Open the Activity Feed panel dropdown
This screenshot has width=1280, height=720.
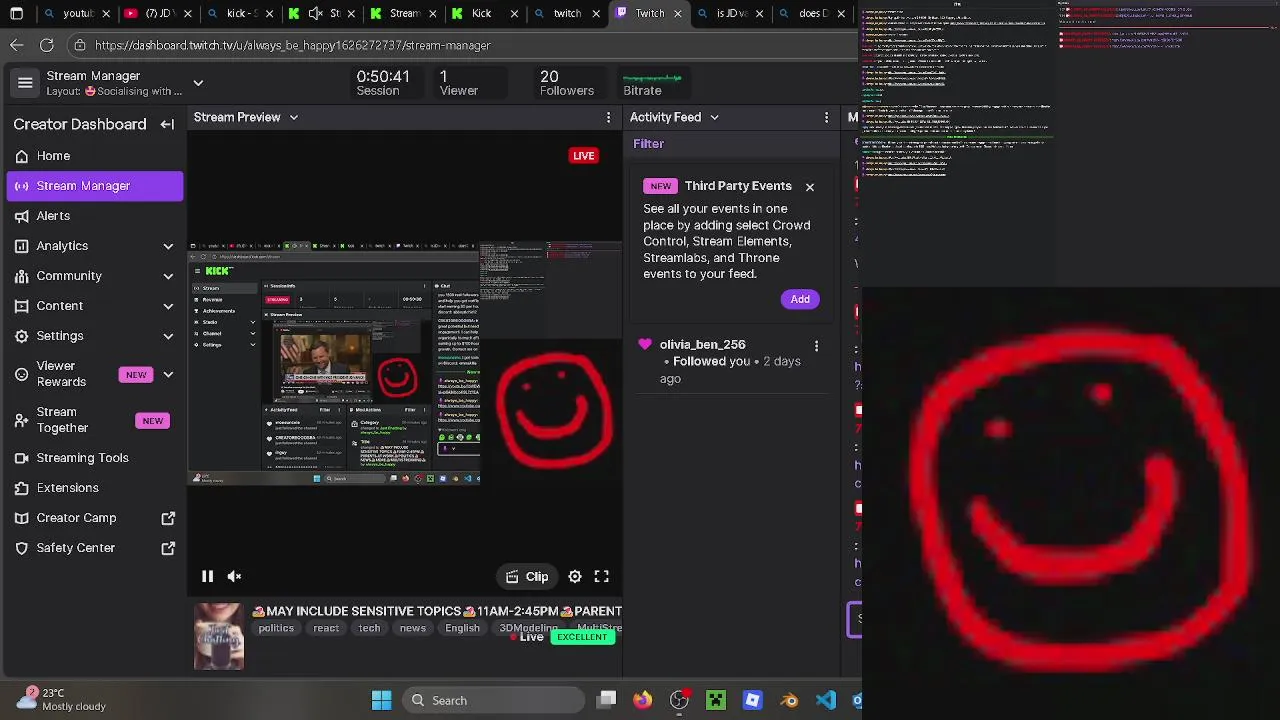tap(714, 117)
